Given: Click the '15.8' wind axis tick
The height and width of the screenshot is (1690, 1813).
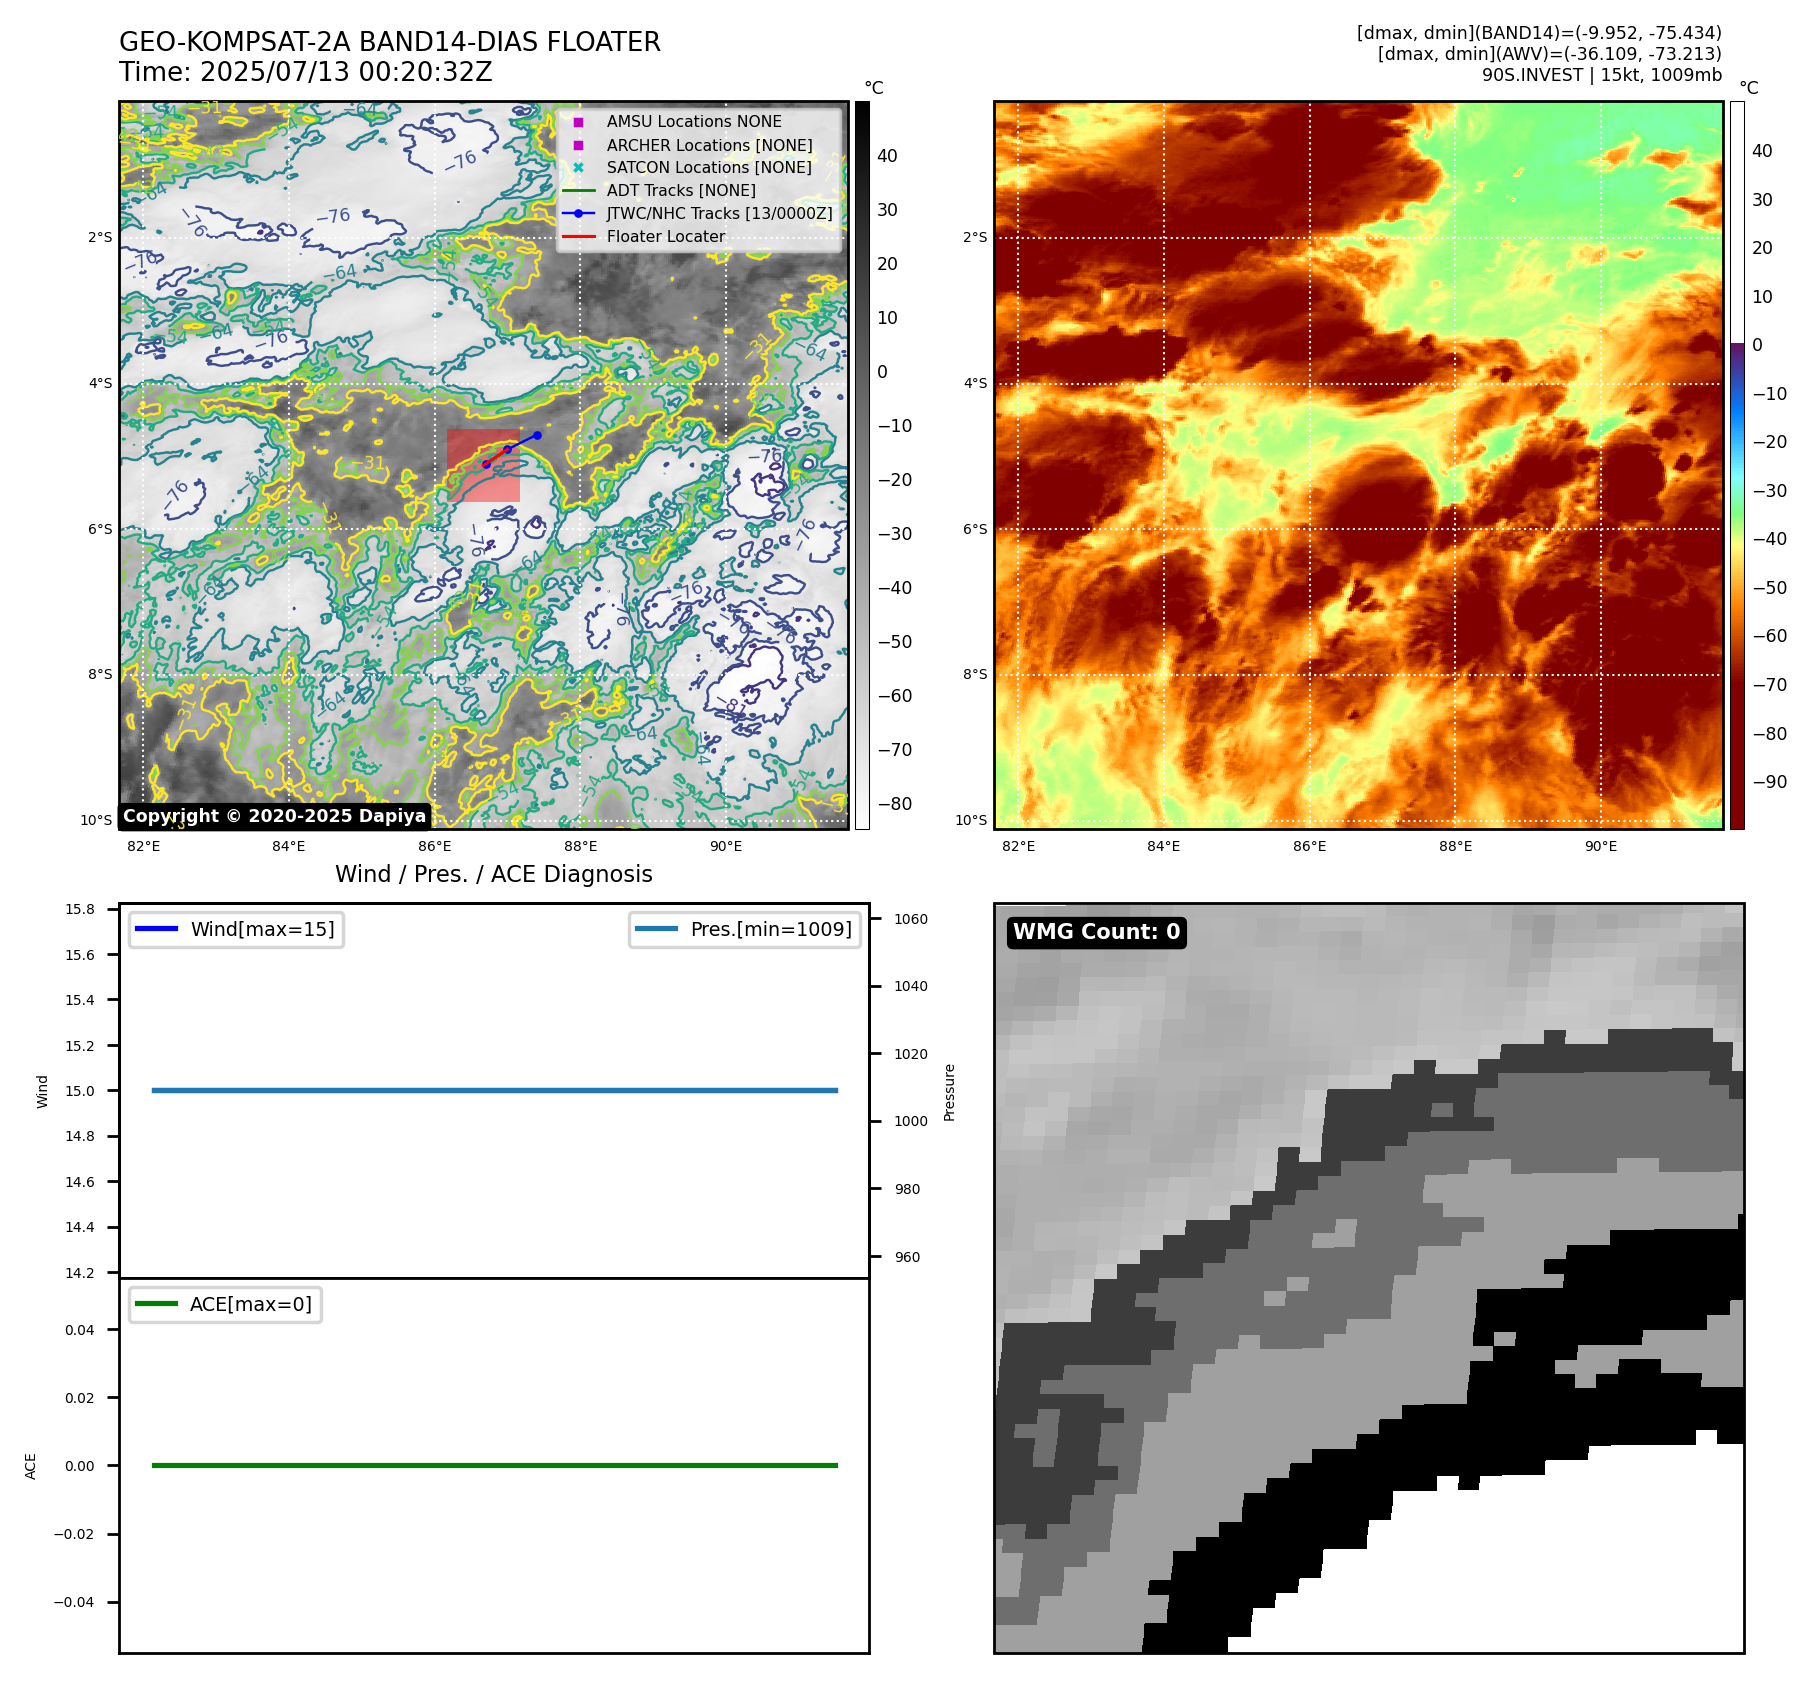Looking at the screenshot, I should 80,909.
